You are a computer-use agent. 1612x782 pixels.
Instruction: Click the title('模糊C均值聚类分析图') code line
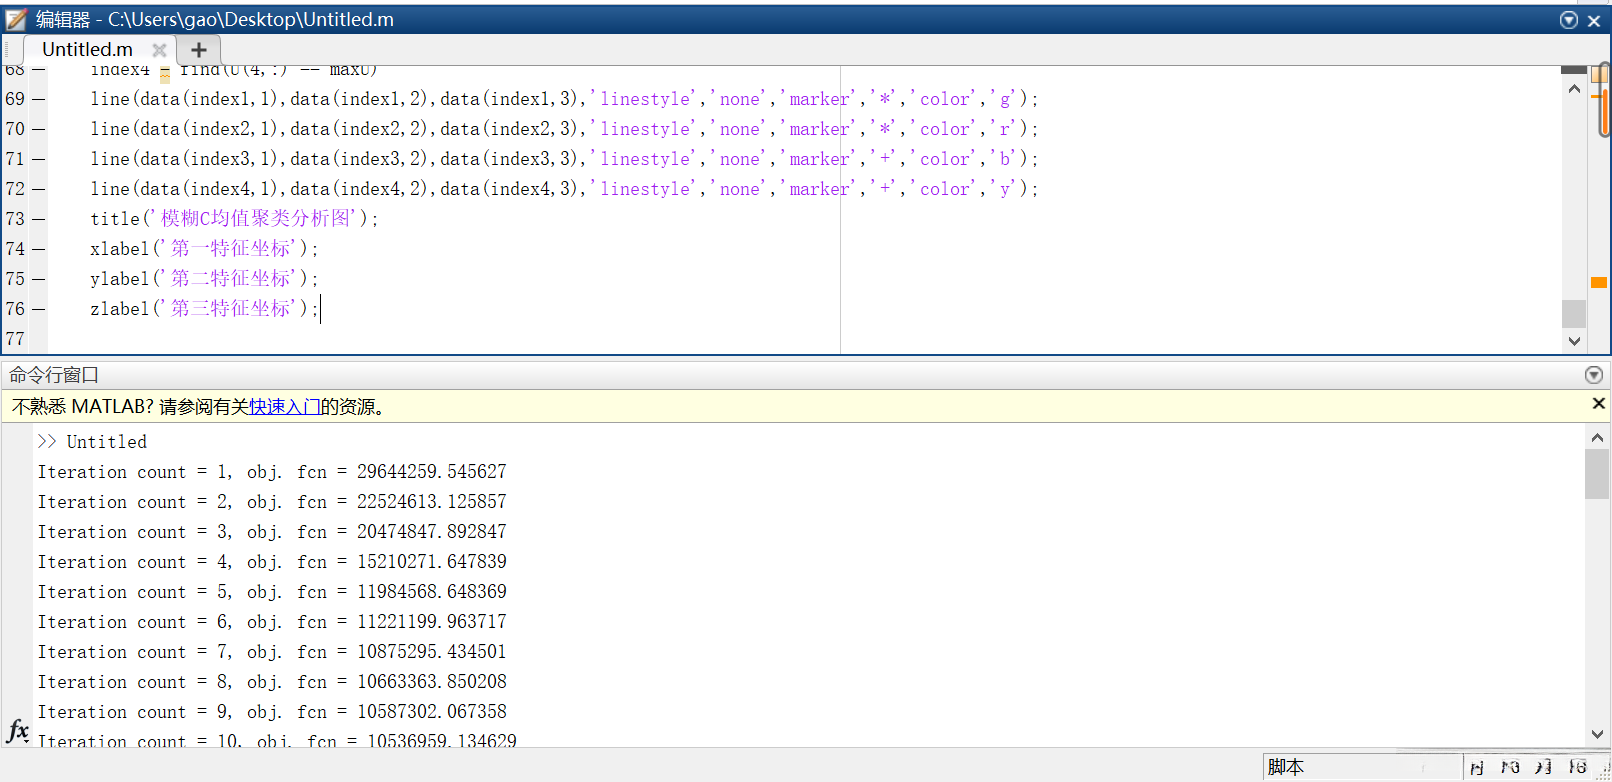click(x=234, y=219)
